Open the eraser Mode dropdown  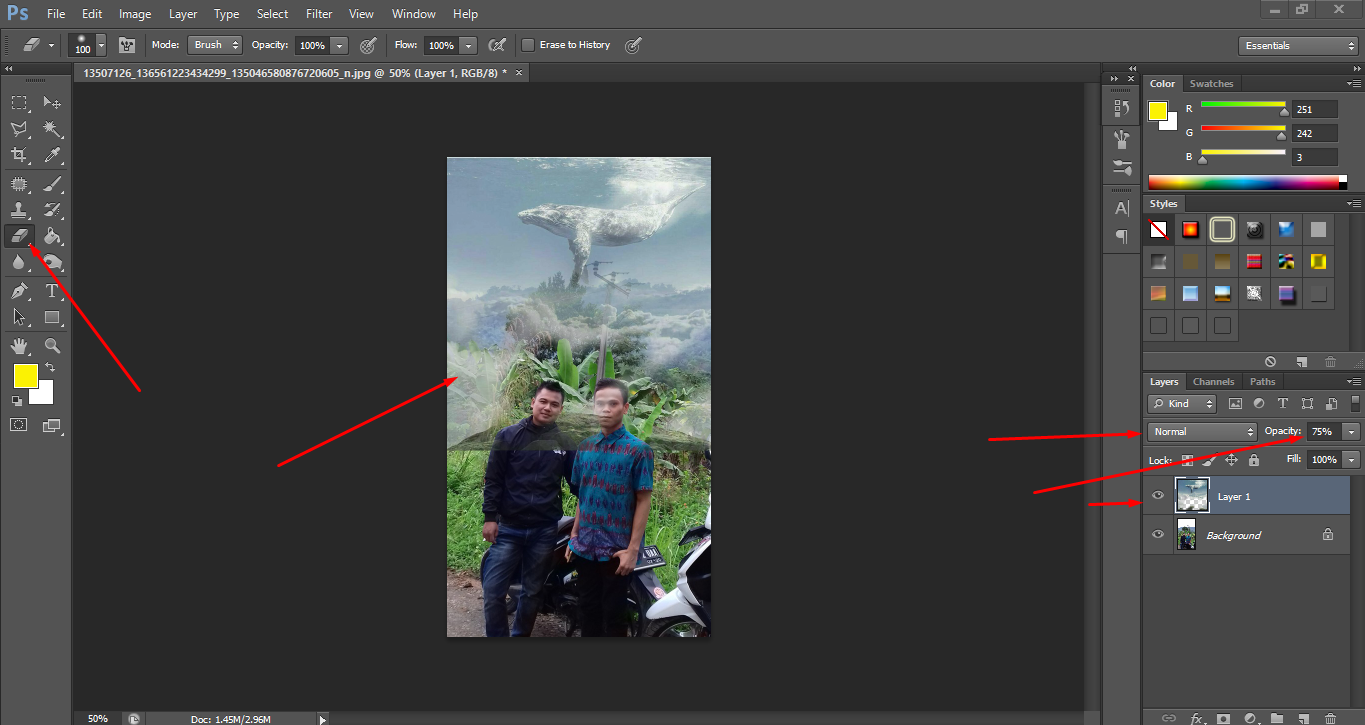(214, 44)
